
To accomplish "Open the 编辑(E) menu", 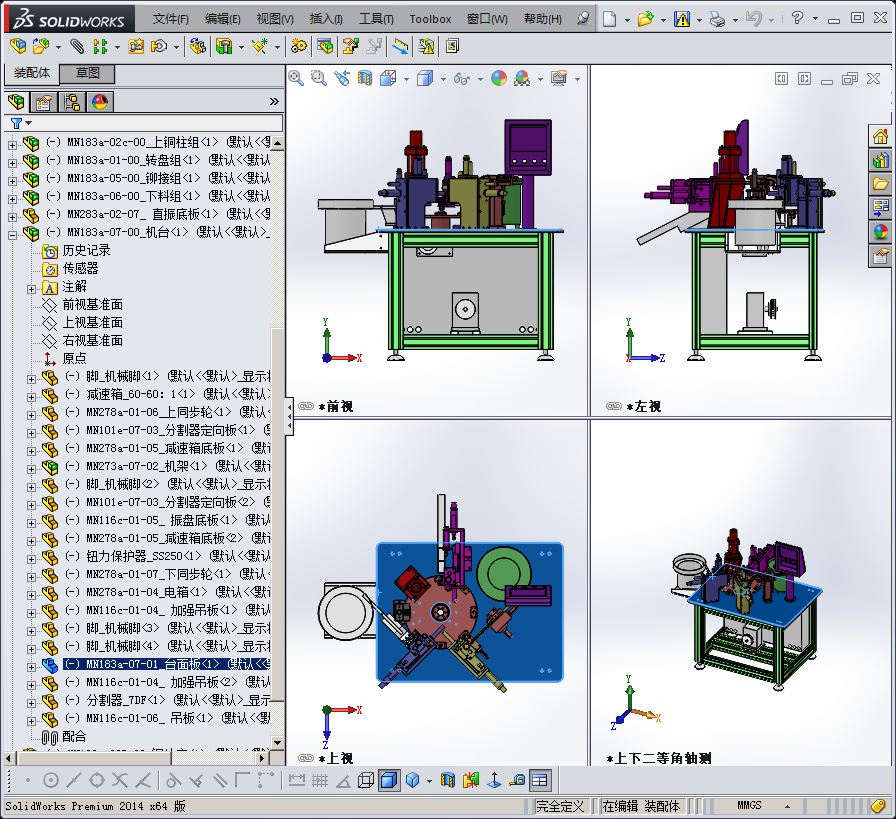I will pos(223,19).
